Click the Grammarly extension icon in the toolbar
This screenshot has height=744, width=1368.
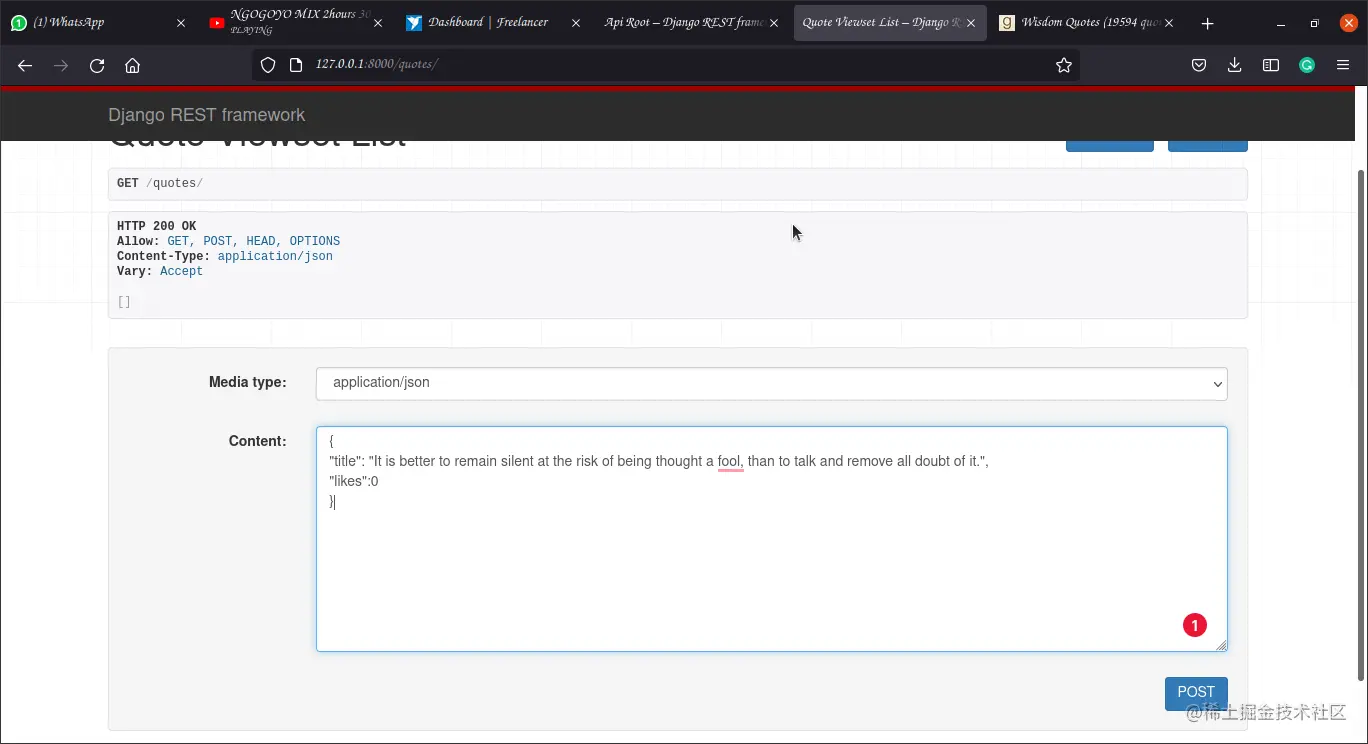(x=1307, y=64)
